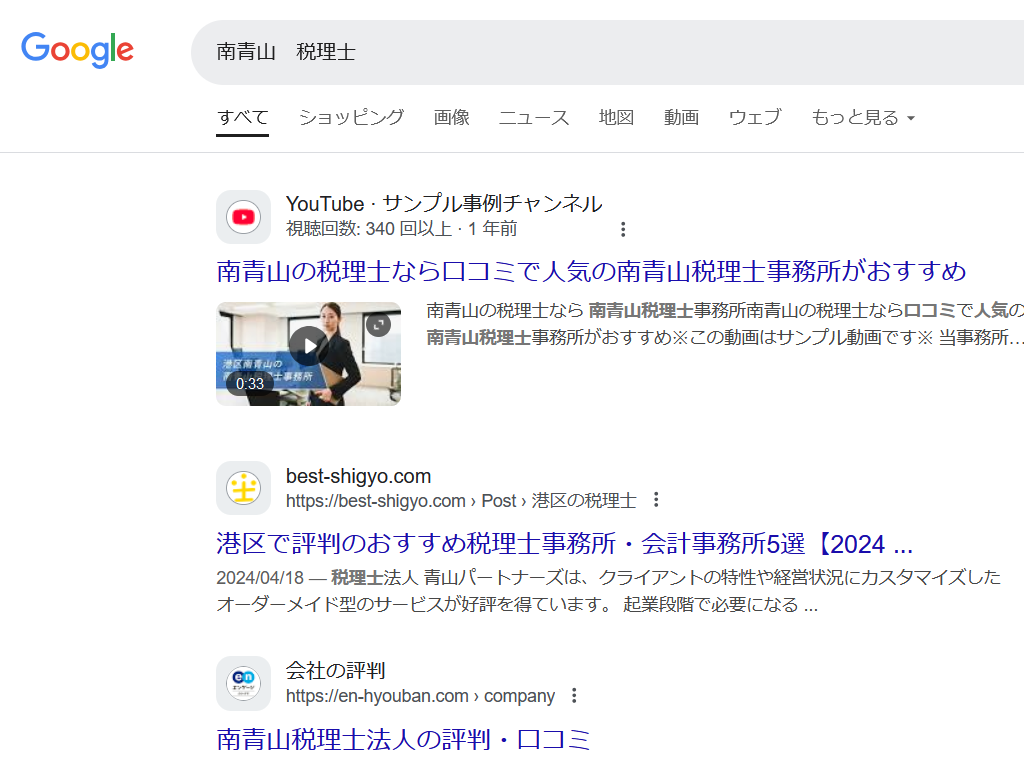Select the すべて tab
Screen dimensions: 1024x757
242,118
